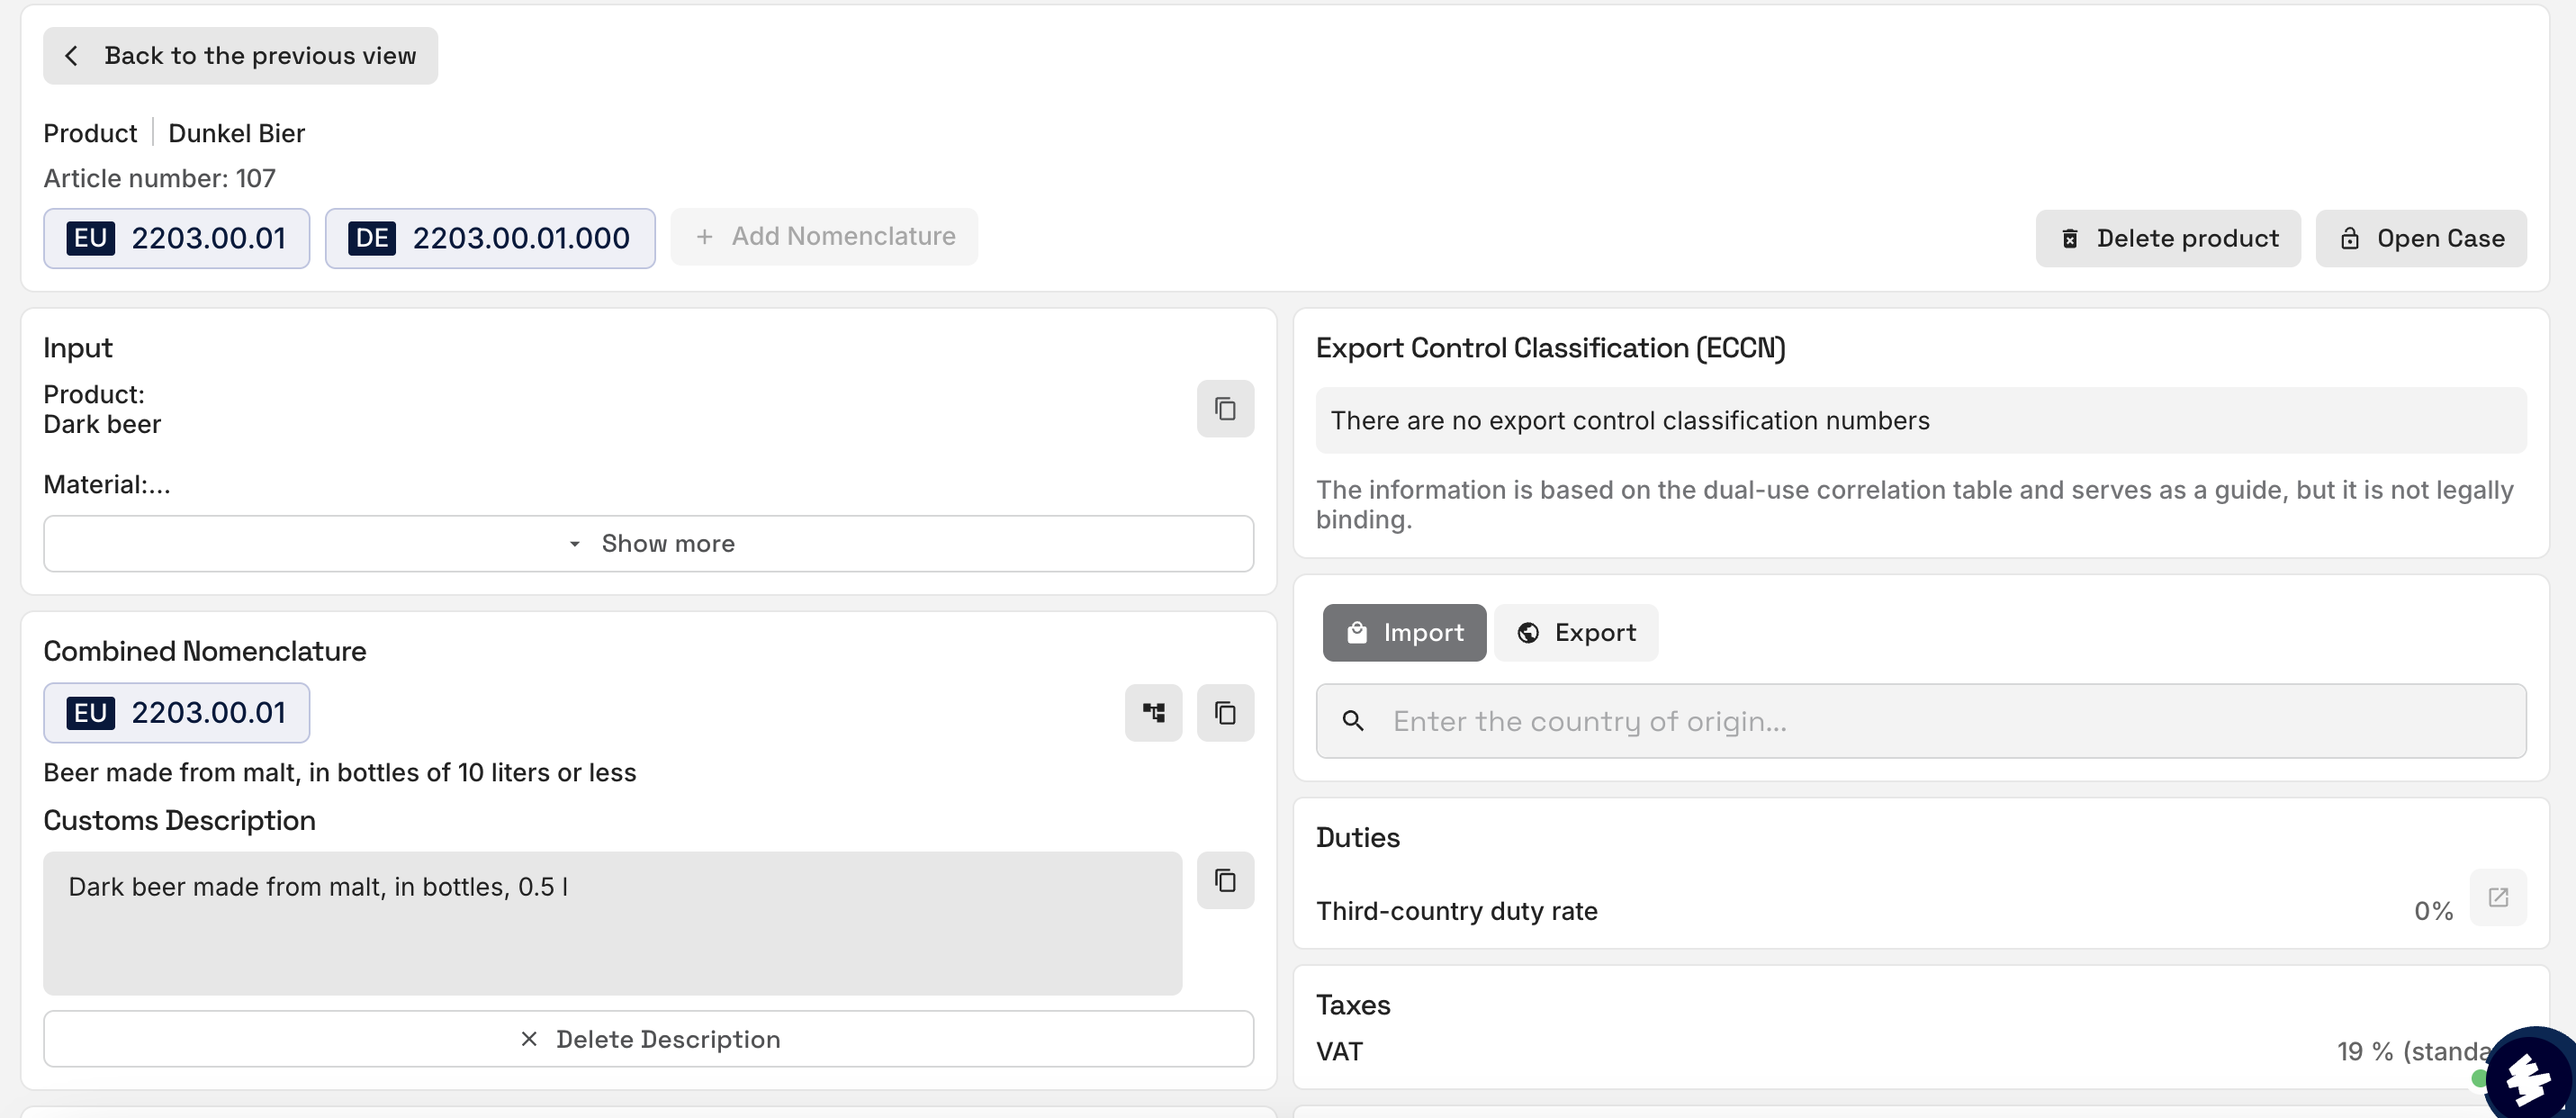Open the chat widget bubble
This screenshot has height=1118, width=2576.
[x=2530, y=1078]
